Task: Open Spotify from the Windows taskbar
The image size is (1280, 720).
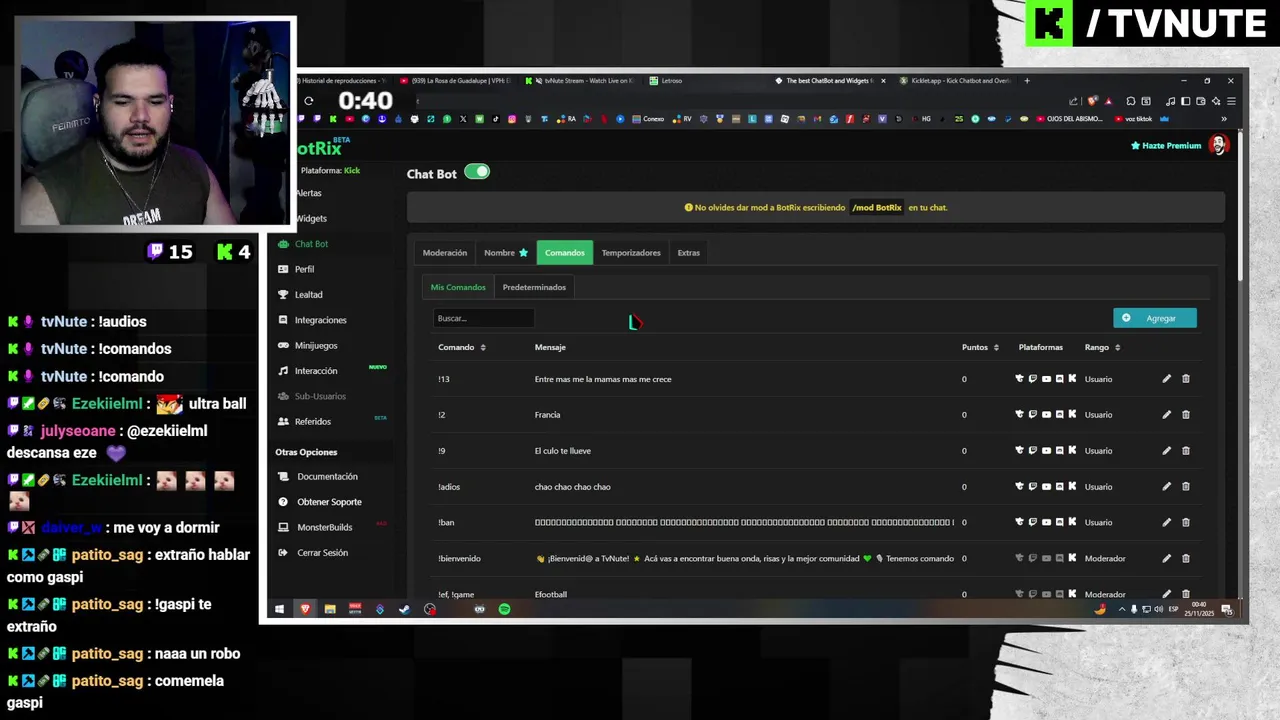Action: pos(504,609)
